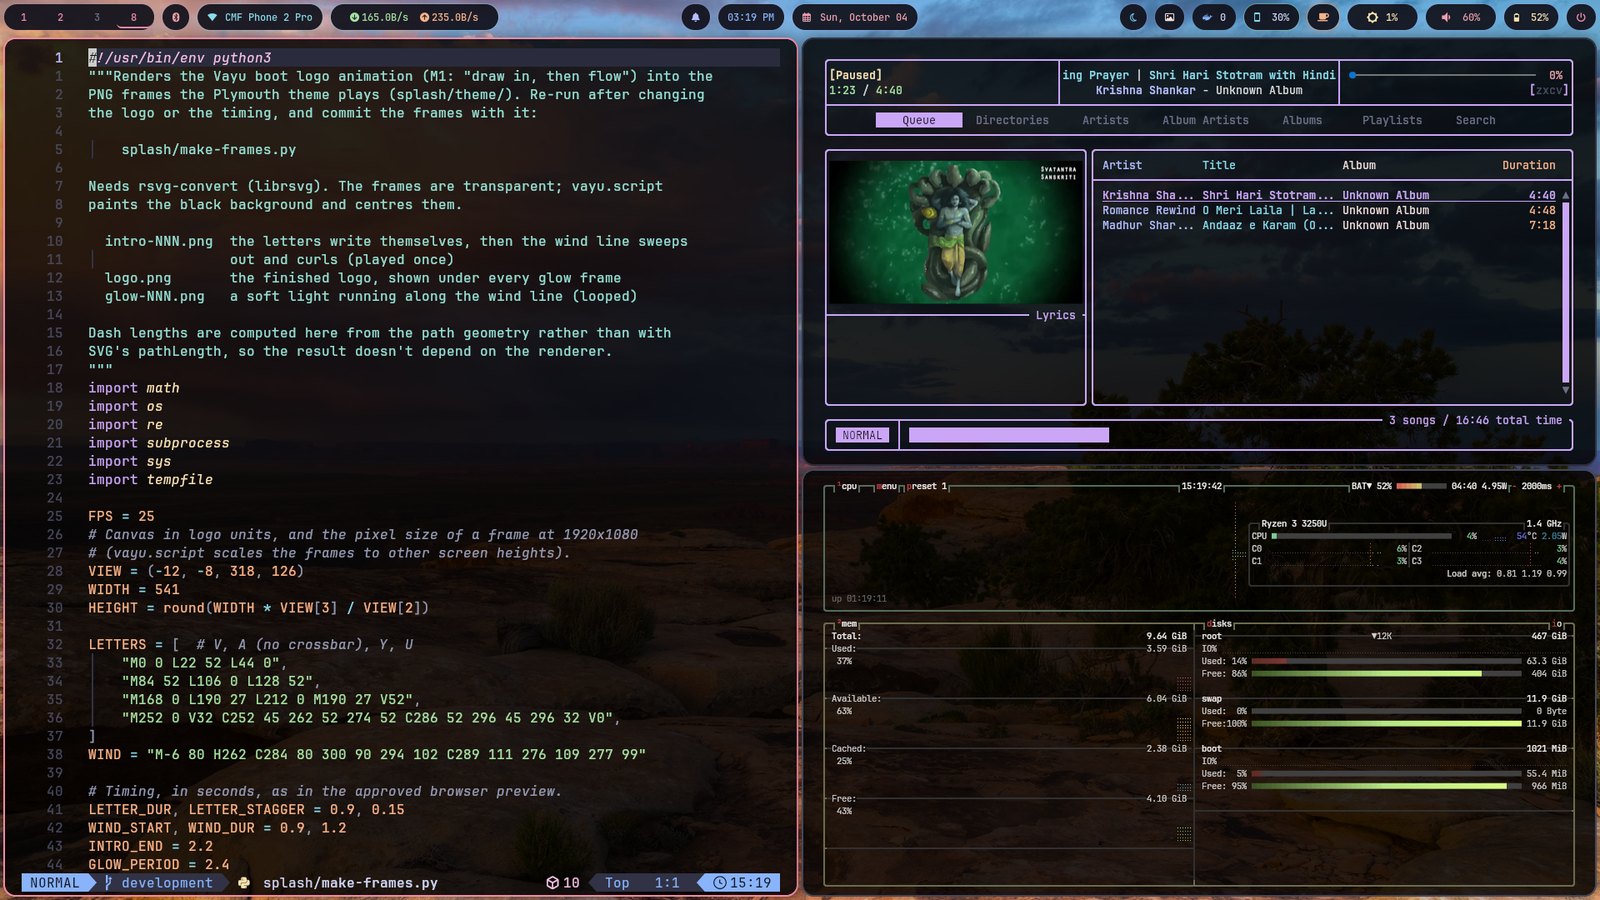Select the Andaaz e Karam queue row
This screenshot has height=900, width=1600.
(1328, 225)
